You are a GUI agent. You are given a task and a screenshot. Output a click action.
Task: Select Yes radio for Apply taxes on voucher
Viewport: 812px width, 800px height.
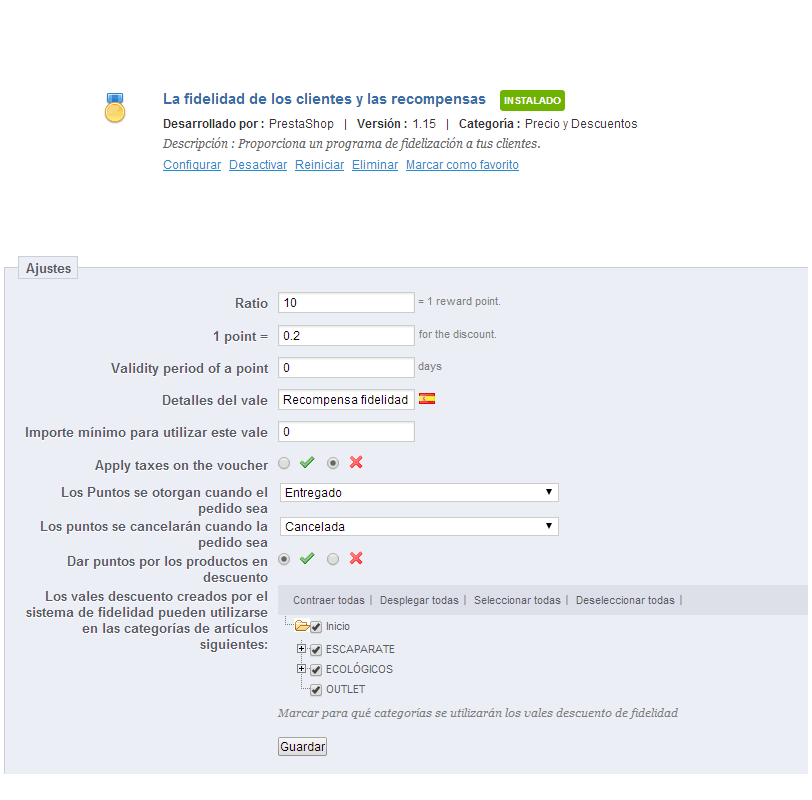coord(284,463)
